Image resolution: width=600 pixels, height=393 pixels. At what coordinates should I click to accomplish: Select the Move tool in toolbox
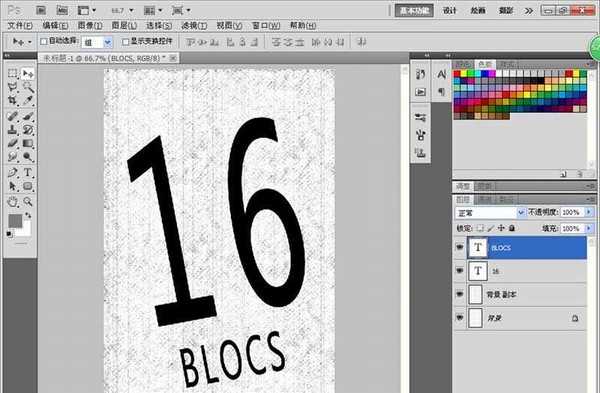28,73
